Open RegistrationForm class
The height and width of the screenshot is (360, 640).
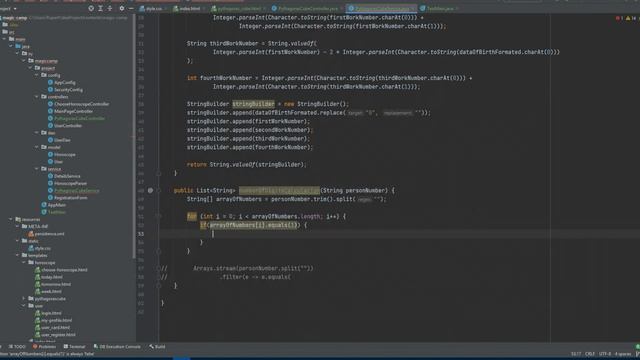click(68, 198)
